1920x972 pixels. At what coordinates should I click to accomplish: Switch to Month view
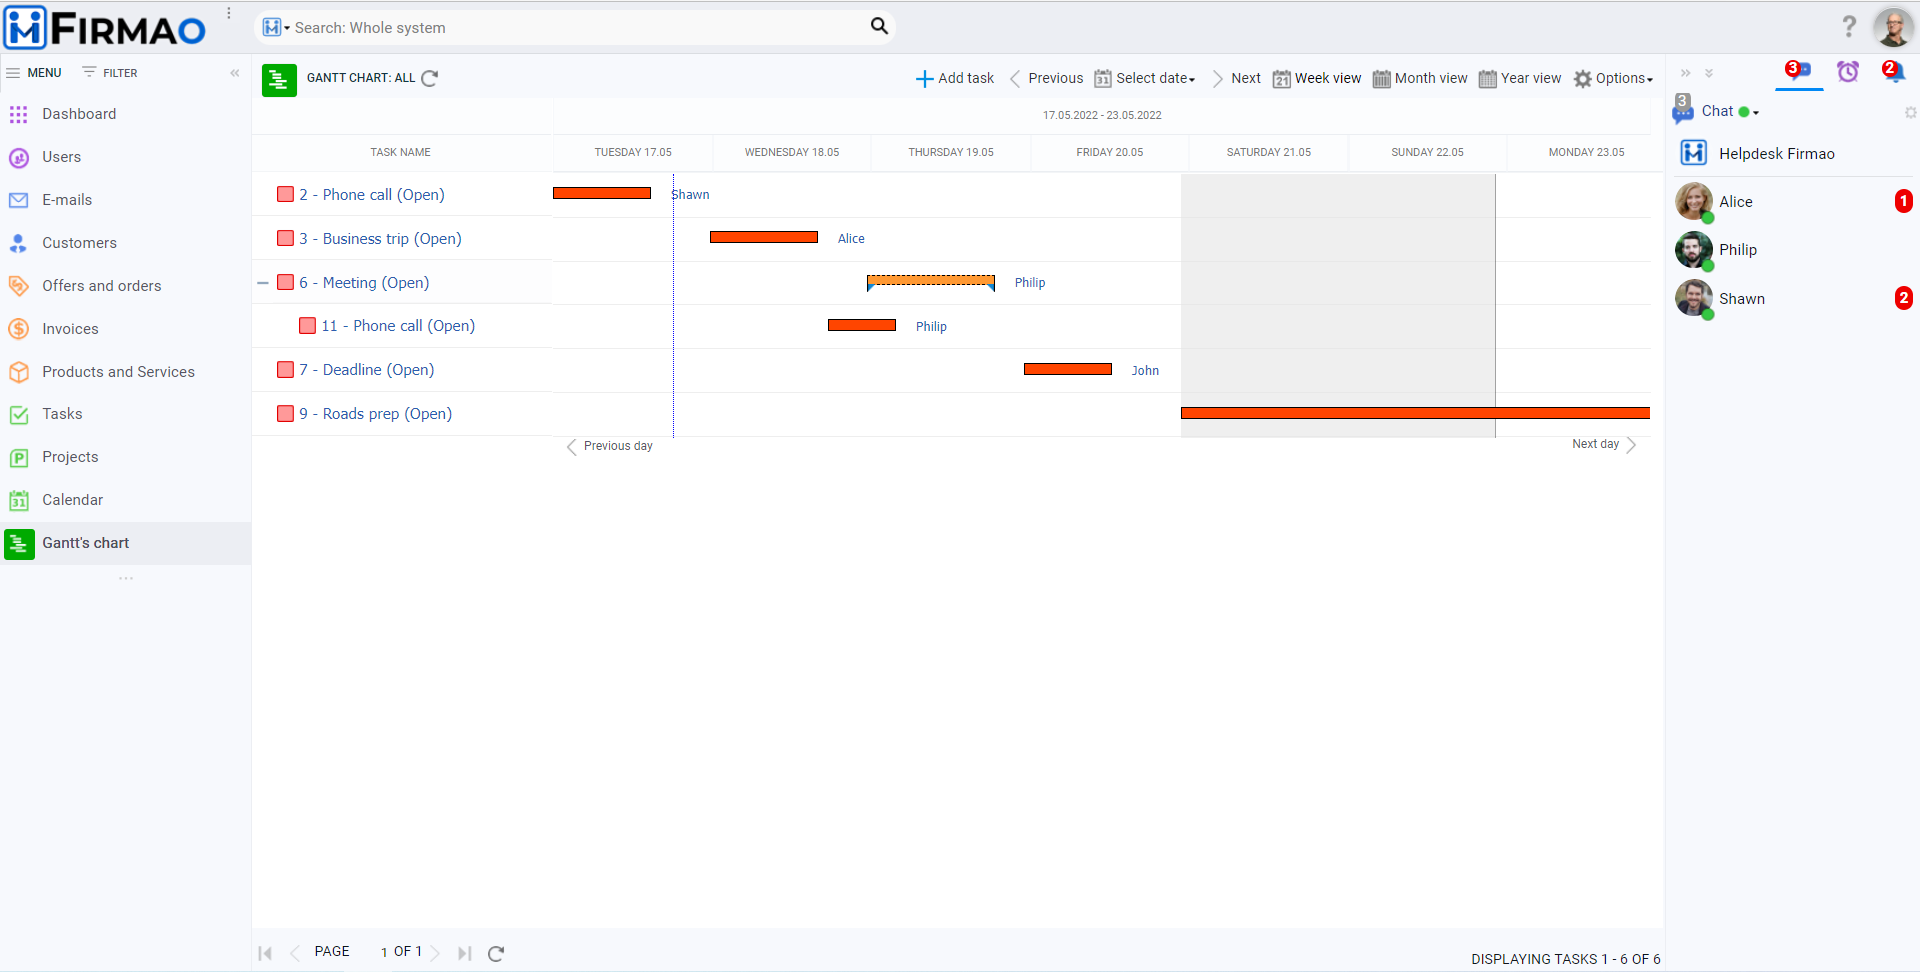click(x=1420, y=78)
